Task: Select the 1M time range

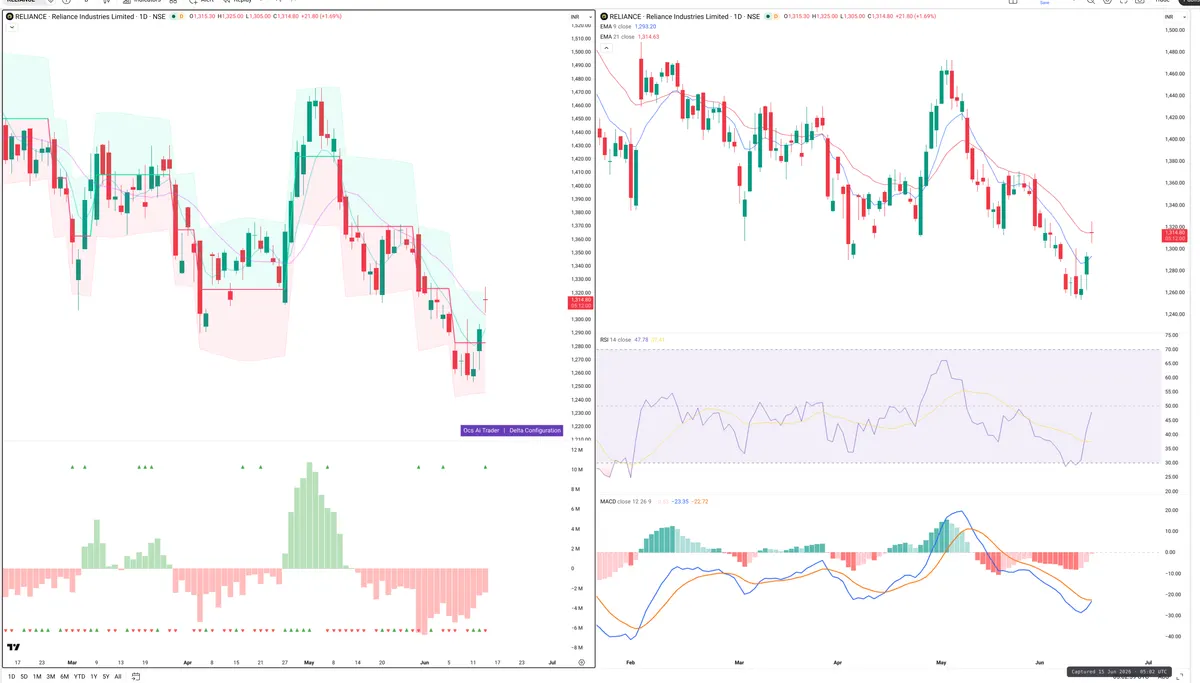Action: tap(37, 677)
